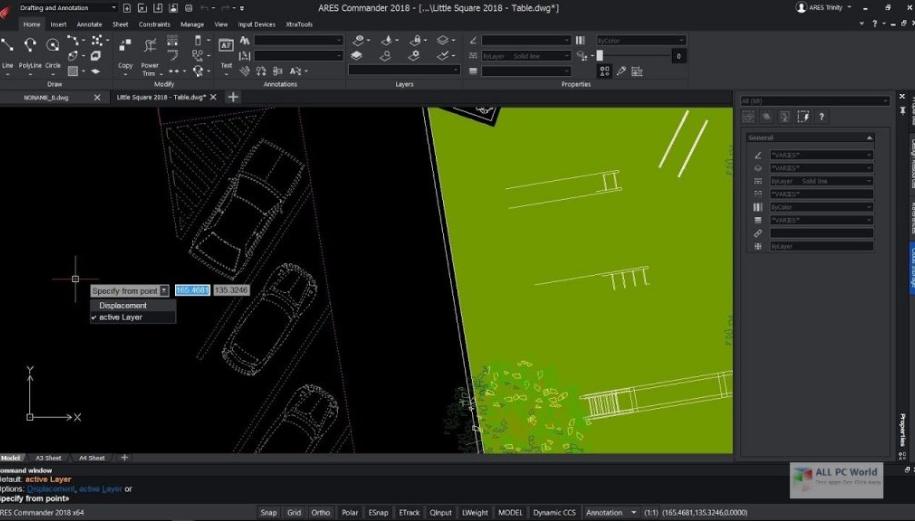The width and height of the screenshot is (915, 524).
Task: Open the All (68) selection dropdown
Action: (815, 101)
